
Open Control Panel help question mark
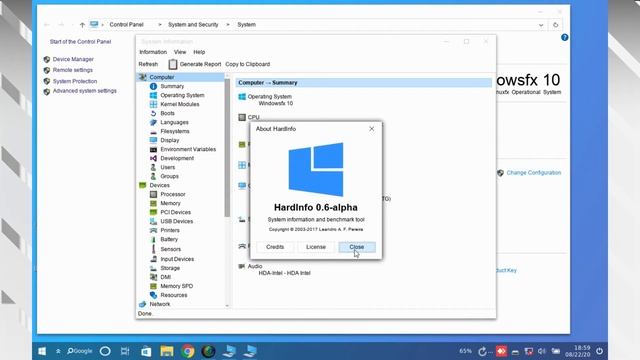pyautogui.click(x=564, y=38)
